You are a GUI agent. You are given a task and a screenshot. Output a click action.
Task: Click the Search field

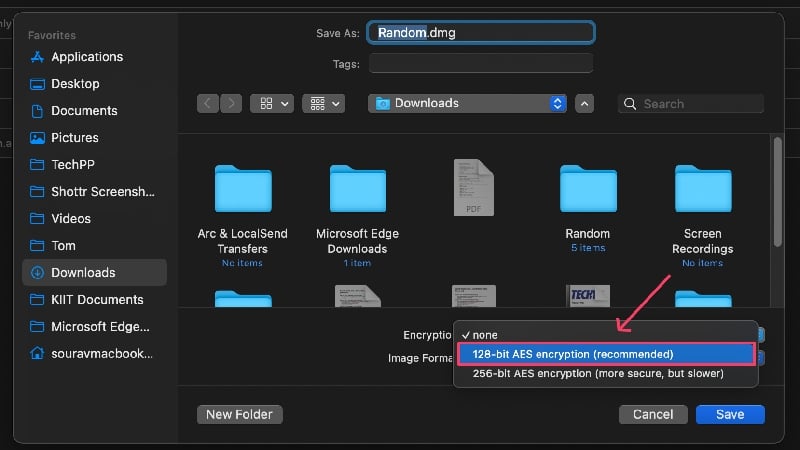click(x=691, y=104)
